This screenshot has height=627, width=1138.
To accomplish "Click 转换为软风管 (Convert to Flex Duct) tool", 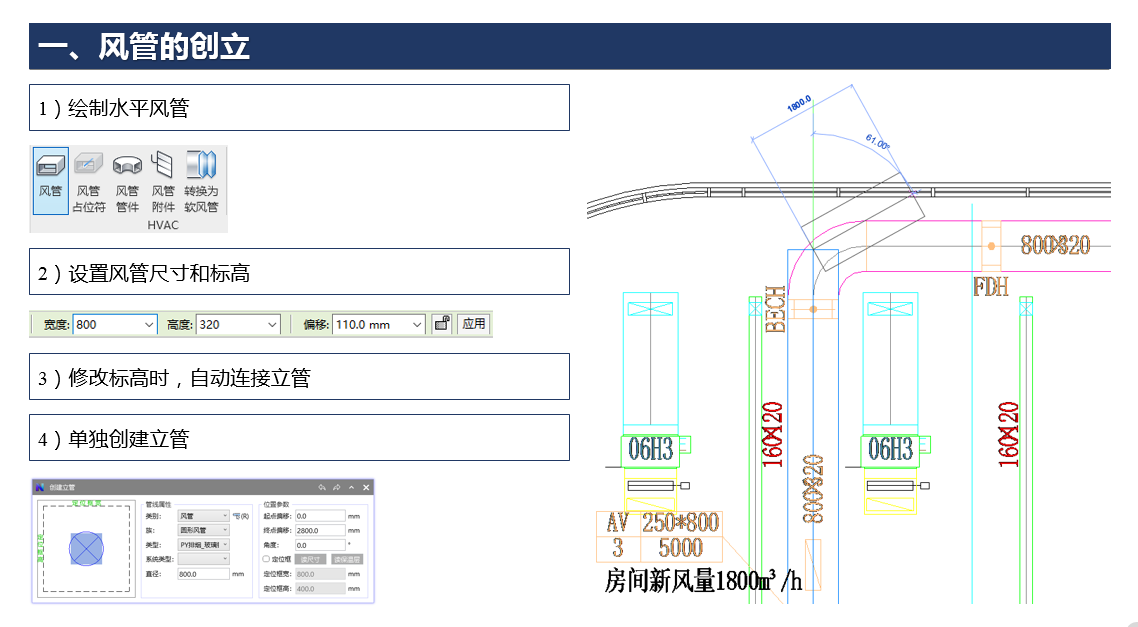I will [x=201, y=181].
